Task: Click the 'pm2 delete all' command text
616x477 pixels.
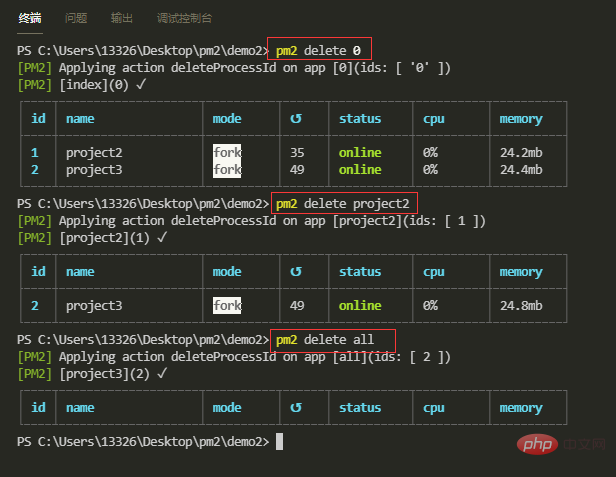Action: 325,339
